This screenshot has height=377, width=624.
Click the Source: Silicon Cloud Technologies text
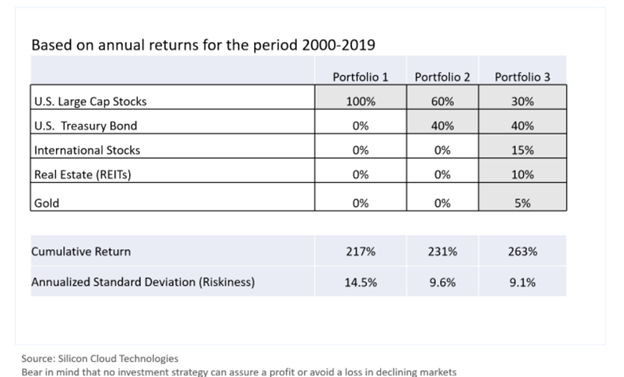(x=100, y=358)
